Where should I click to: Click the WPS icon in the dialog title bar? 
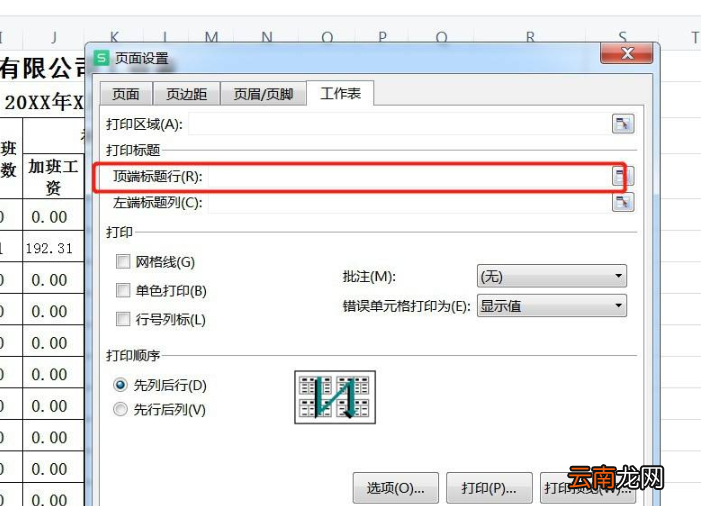(x=101, y=58)
